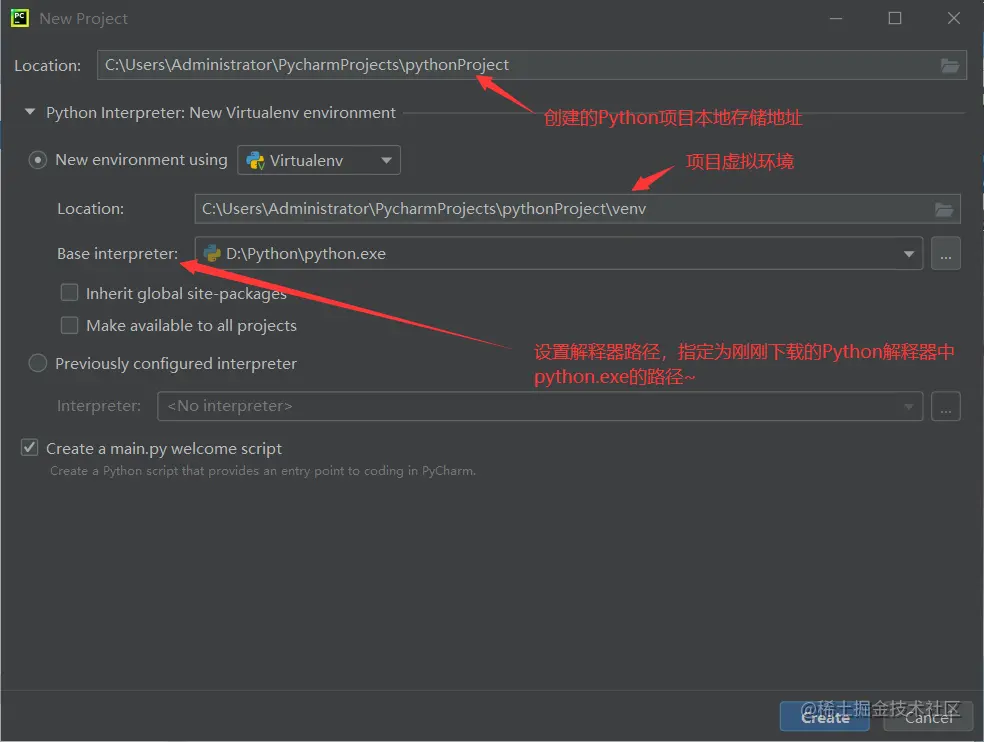Click the Python icon in Base interpreter field
984x742 pixels.
click(212, 254)
